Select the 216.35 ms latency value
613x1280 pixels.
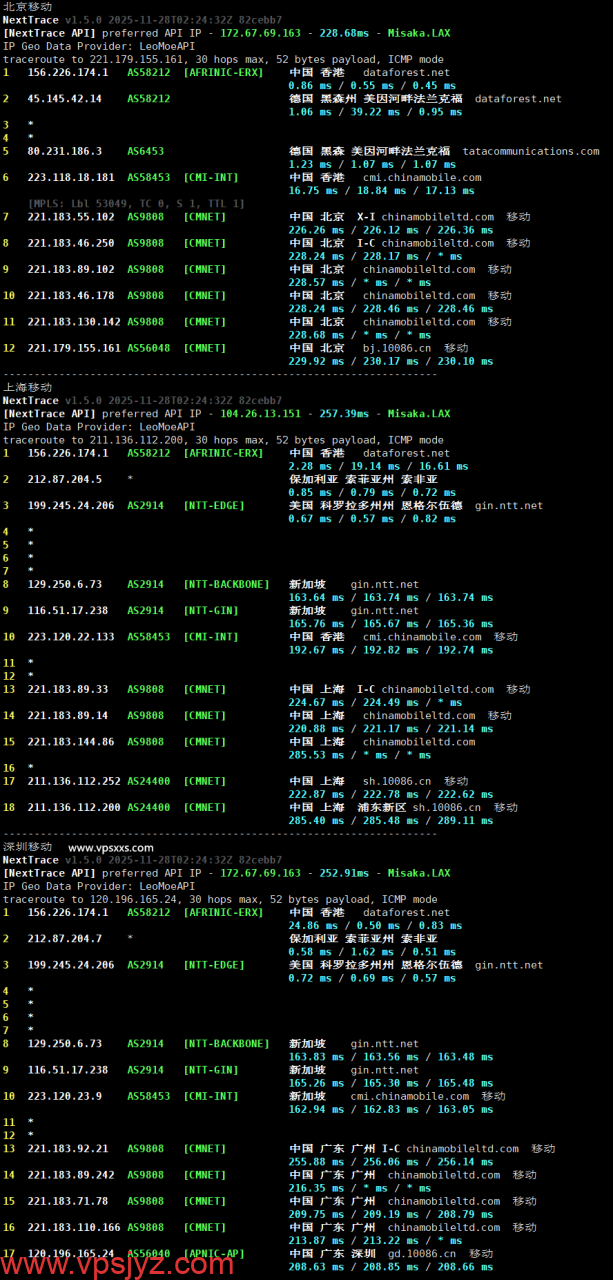tap(314, 1188)
